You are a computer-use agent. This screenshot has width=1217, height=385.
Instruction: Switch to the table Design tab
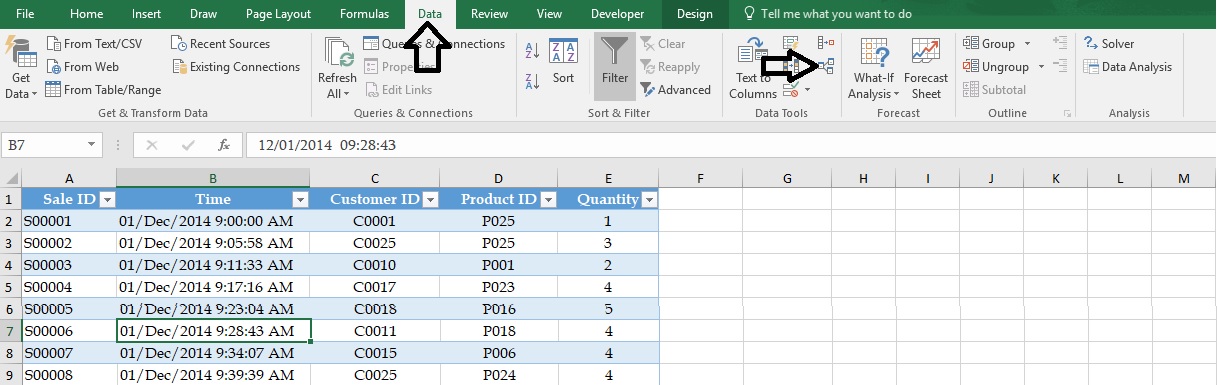pyautogui.click(x=694, y=14)
